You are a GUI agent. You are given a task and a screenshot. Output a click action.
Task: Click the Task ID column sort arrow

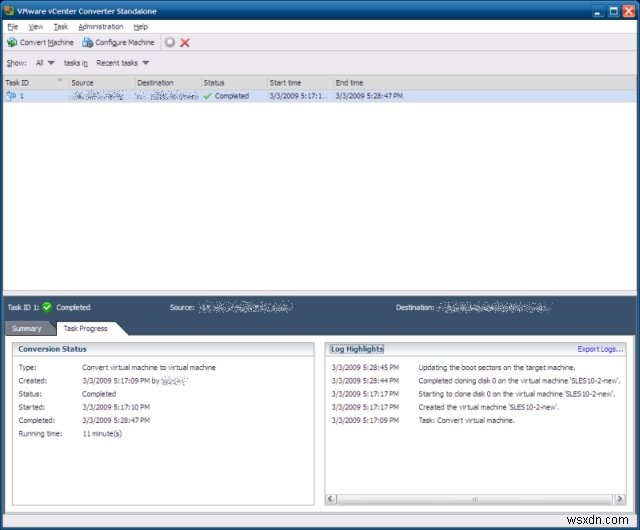tap(60, 80)
